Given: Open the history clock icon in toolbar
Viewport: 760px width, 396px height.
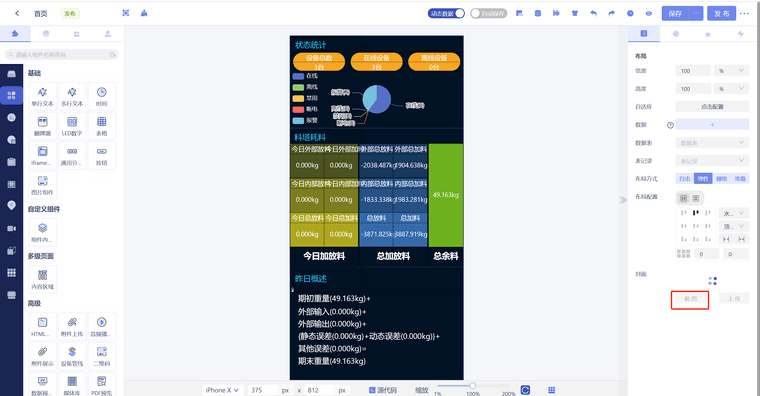Looking at the screenshot, I should coord(630,14).
